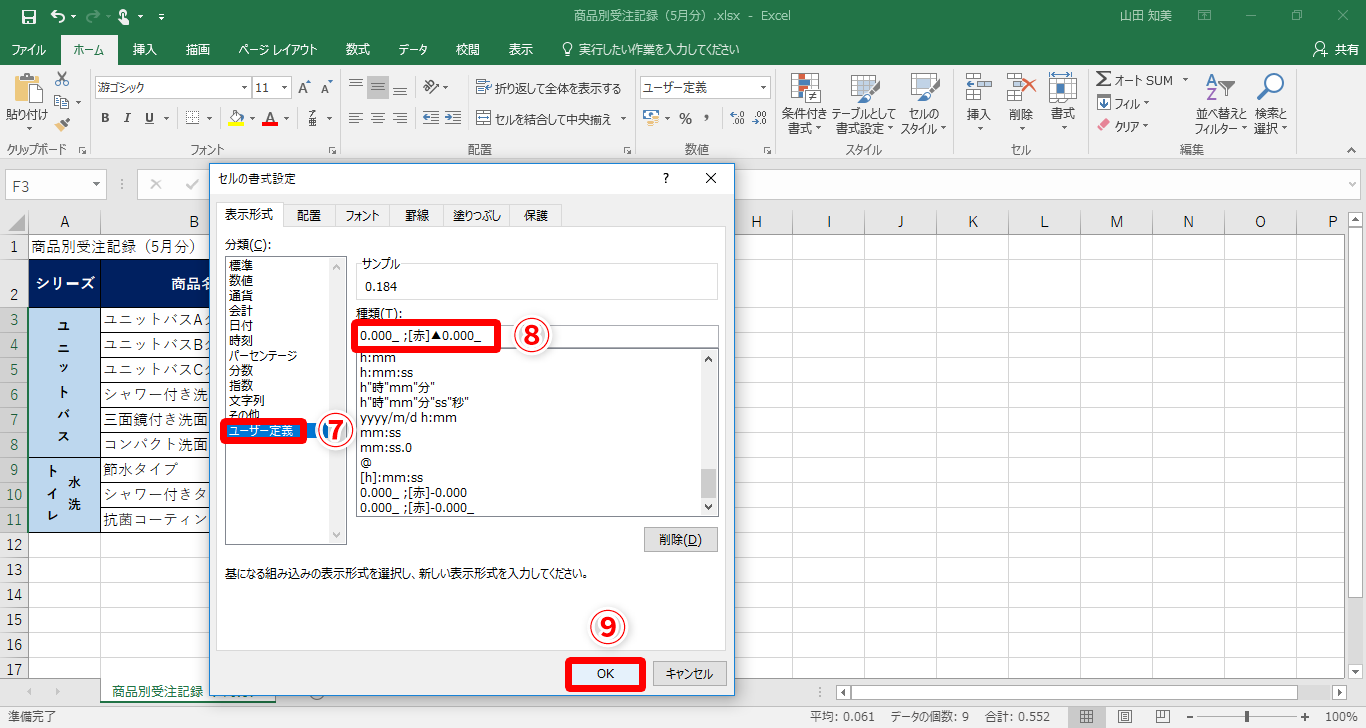The image size is (1366, 728).
Task: Open the merge and center dropdown arrow
Action: pyautogui.click(x=624, y=118)
